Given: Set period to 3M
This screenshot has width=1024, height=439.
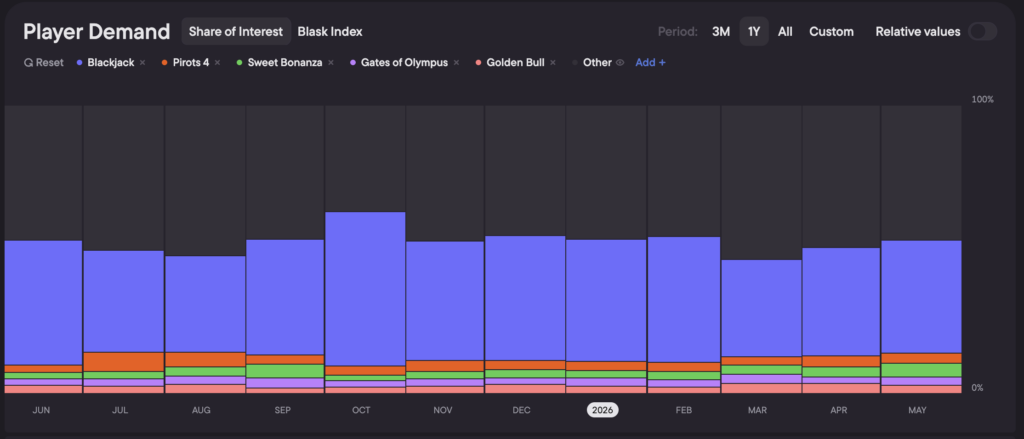Looking at the screenshot, I should tap(721, 31).
